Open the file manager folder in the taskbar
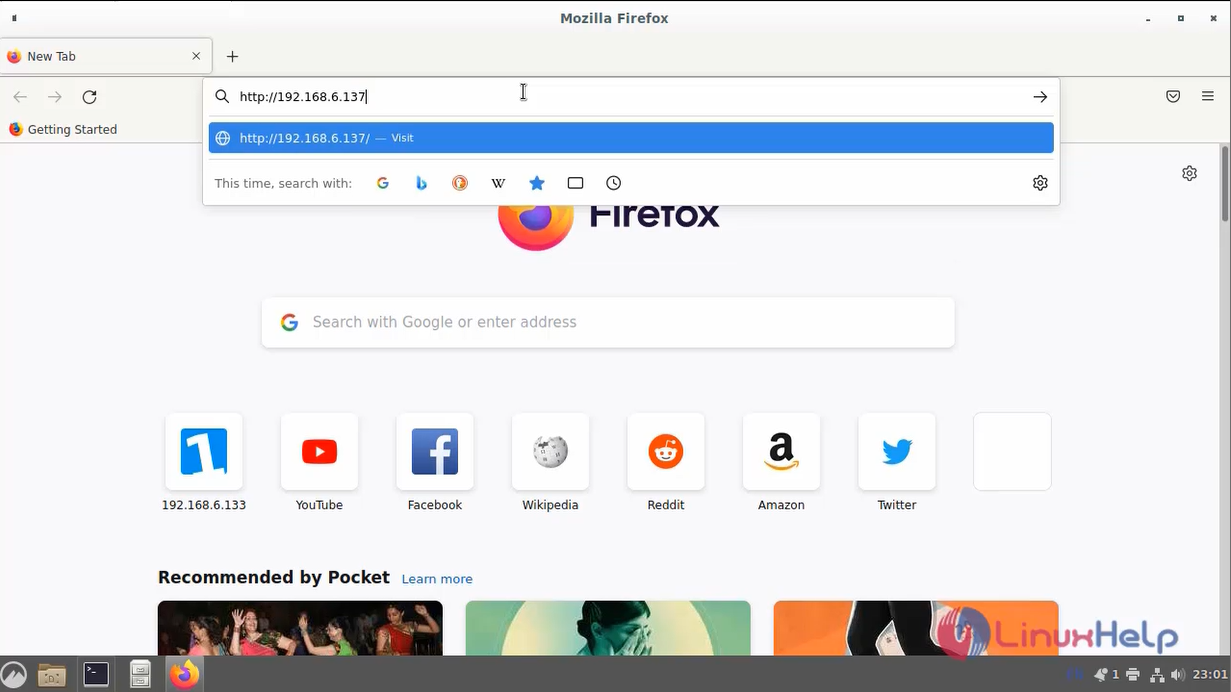Viewport: 1231px width, 692px height. point(52,675)
